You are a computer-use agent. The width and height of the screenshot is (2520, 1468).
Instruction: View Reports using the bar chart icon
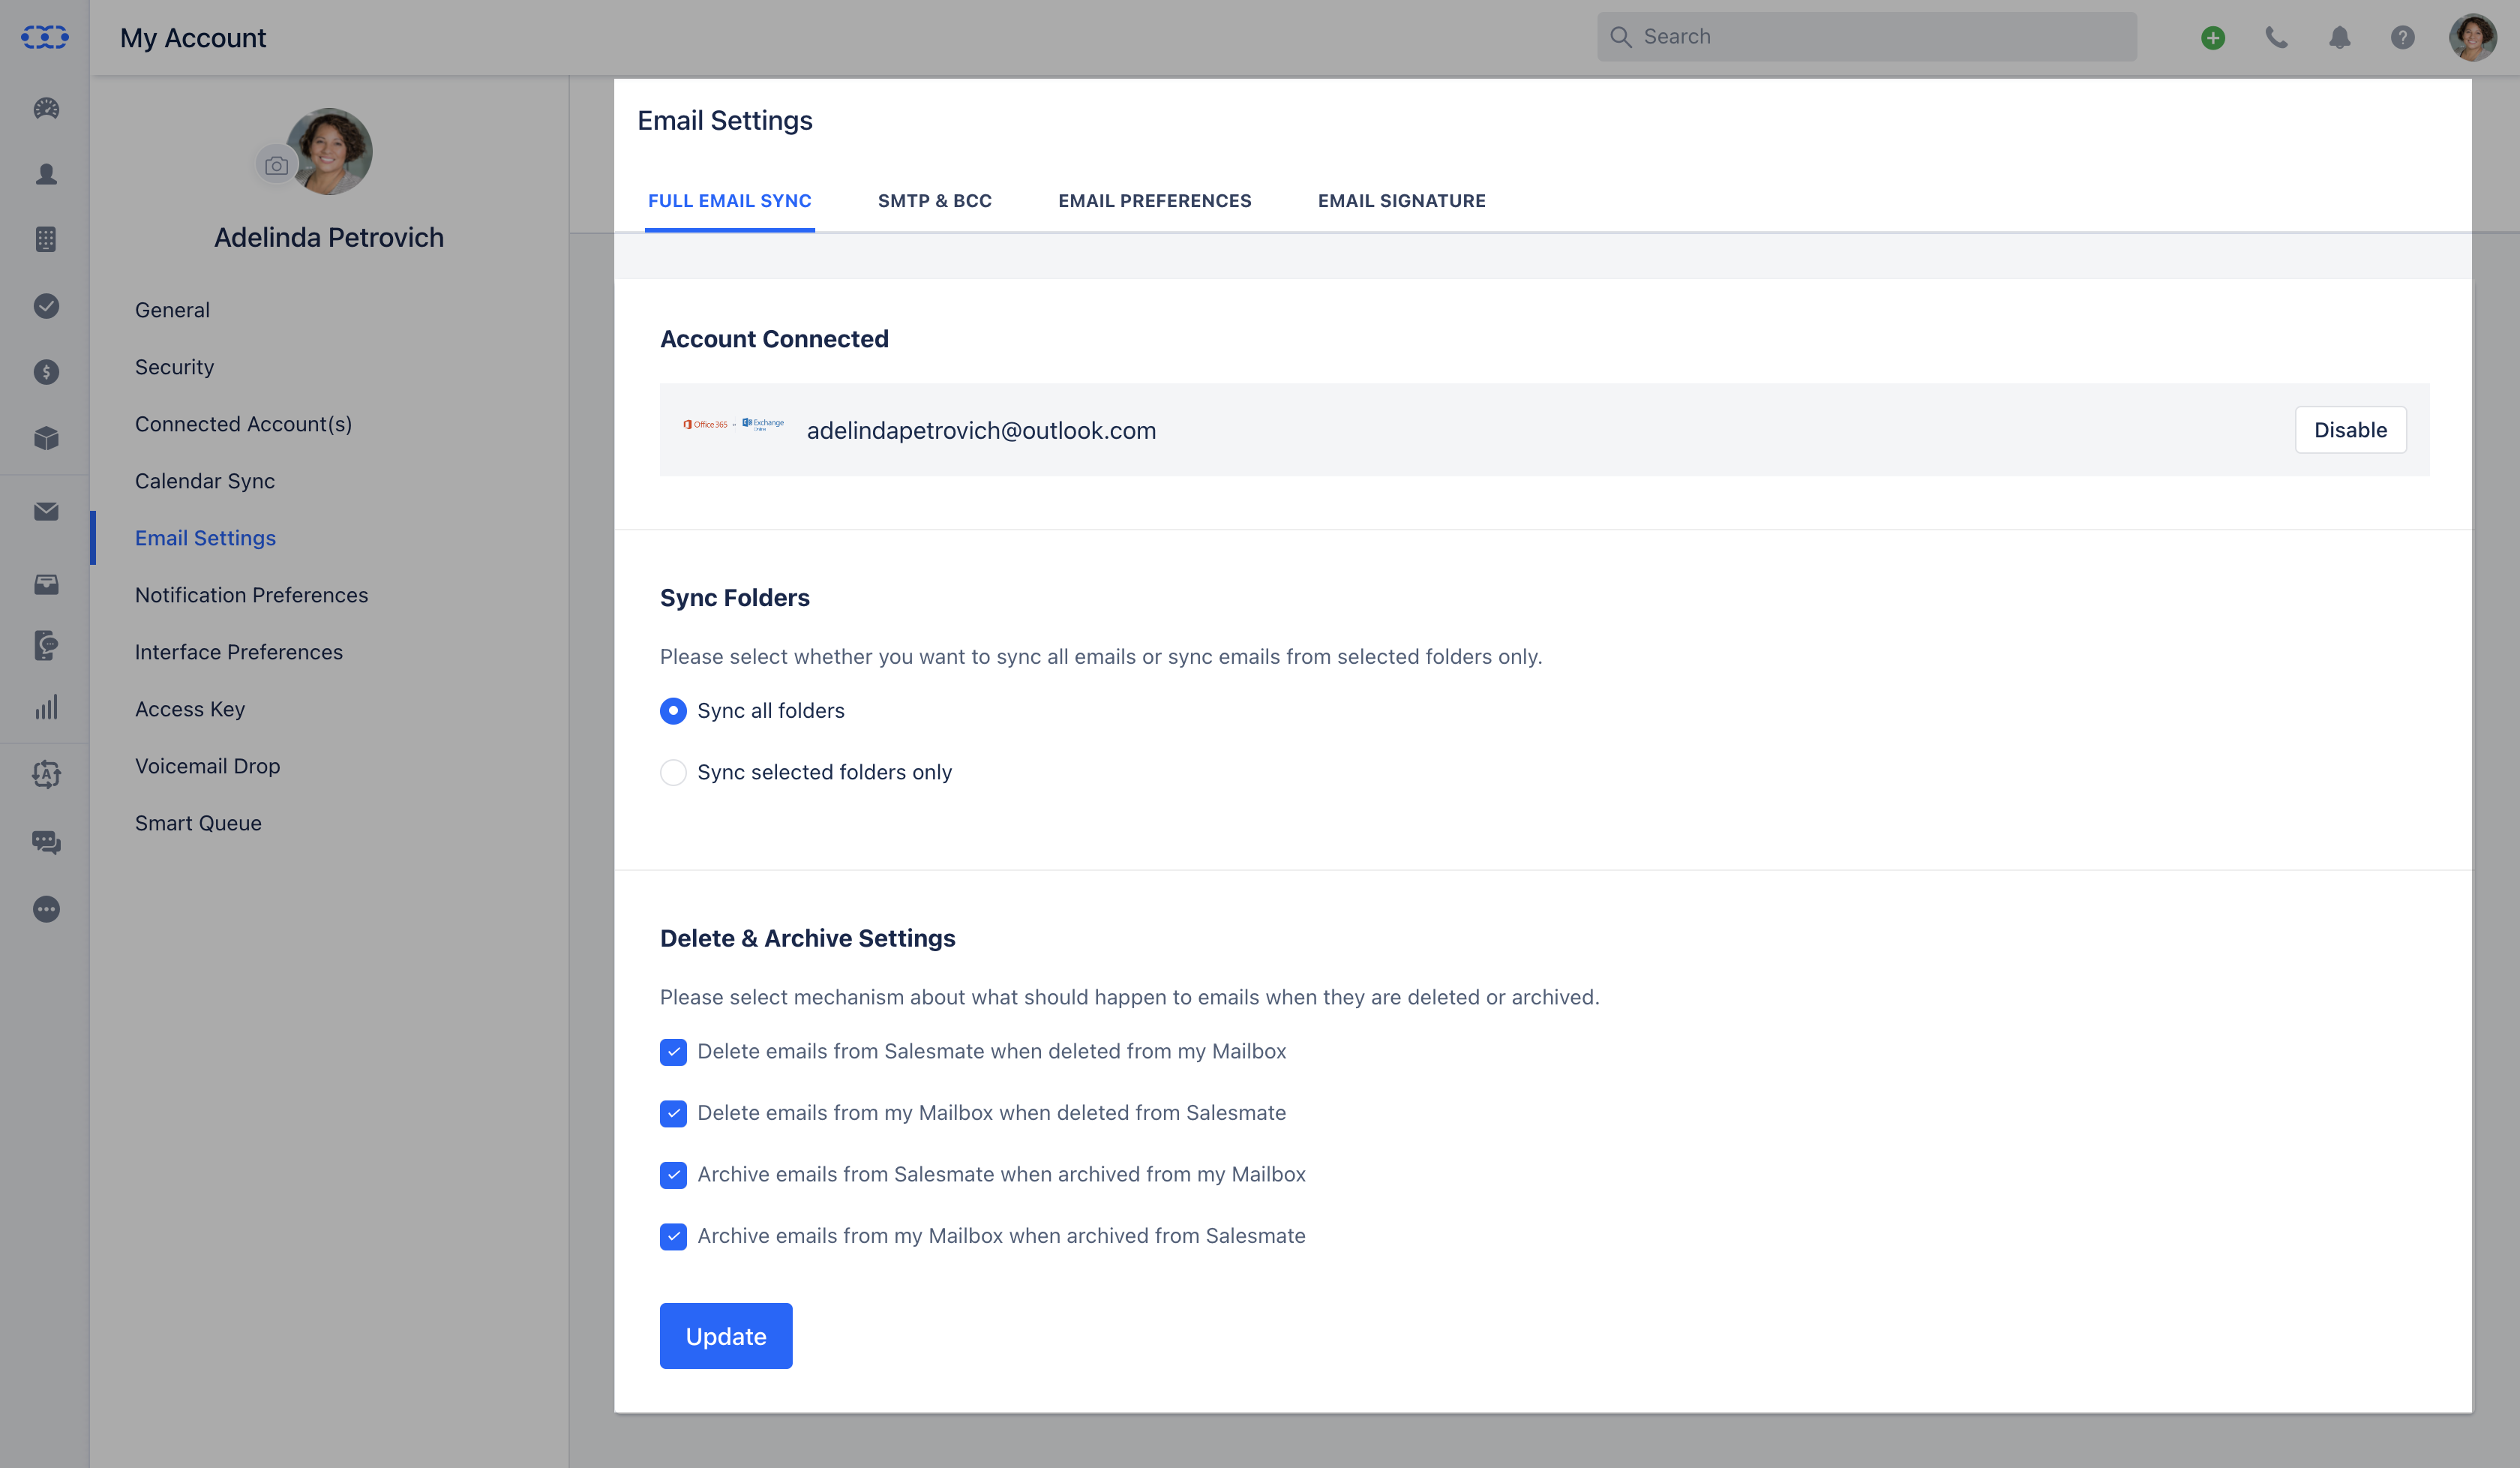click(x=45, y=707)
